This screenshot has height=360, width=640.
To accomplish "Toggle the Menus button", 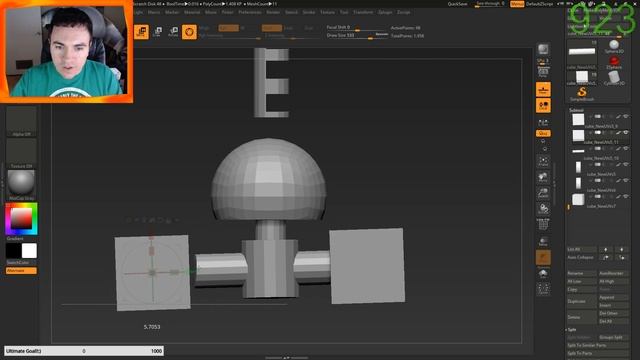I will click(517, 4).
